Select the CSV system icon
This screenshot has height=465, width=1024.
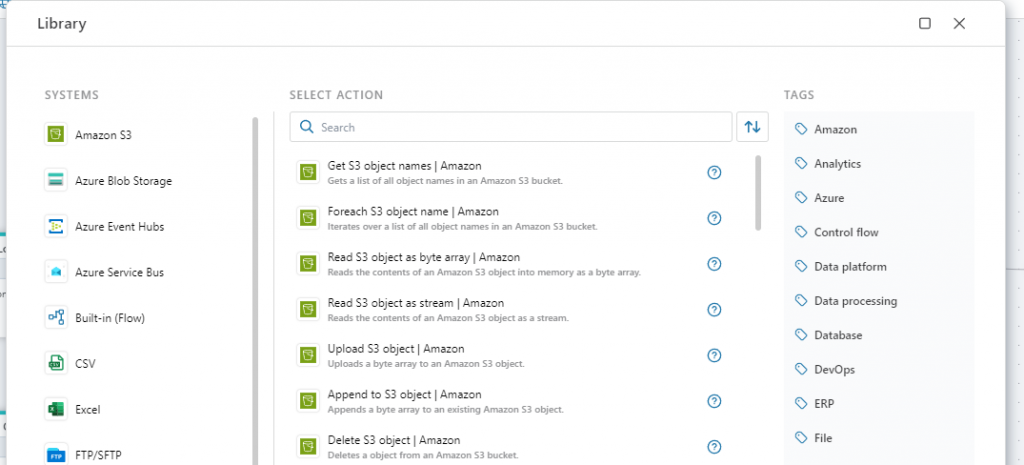pyautogui.click(x=55, y=363)
